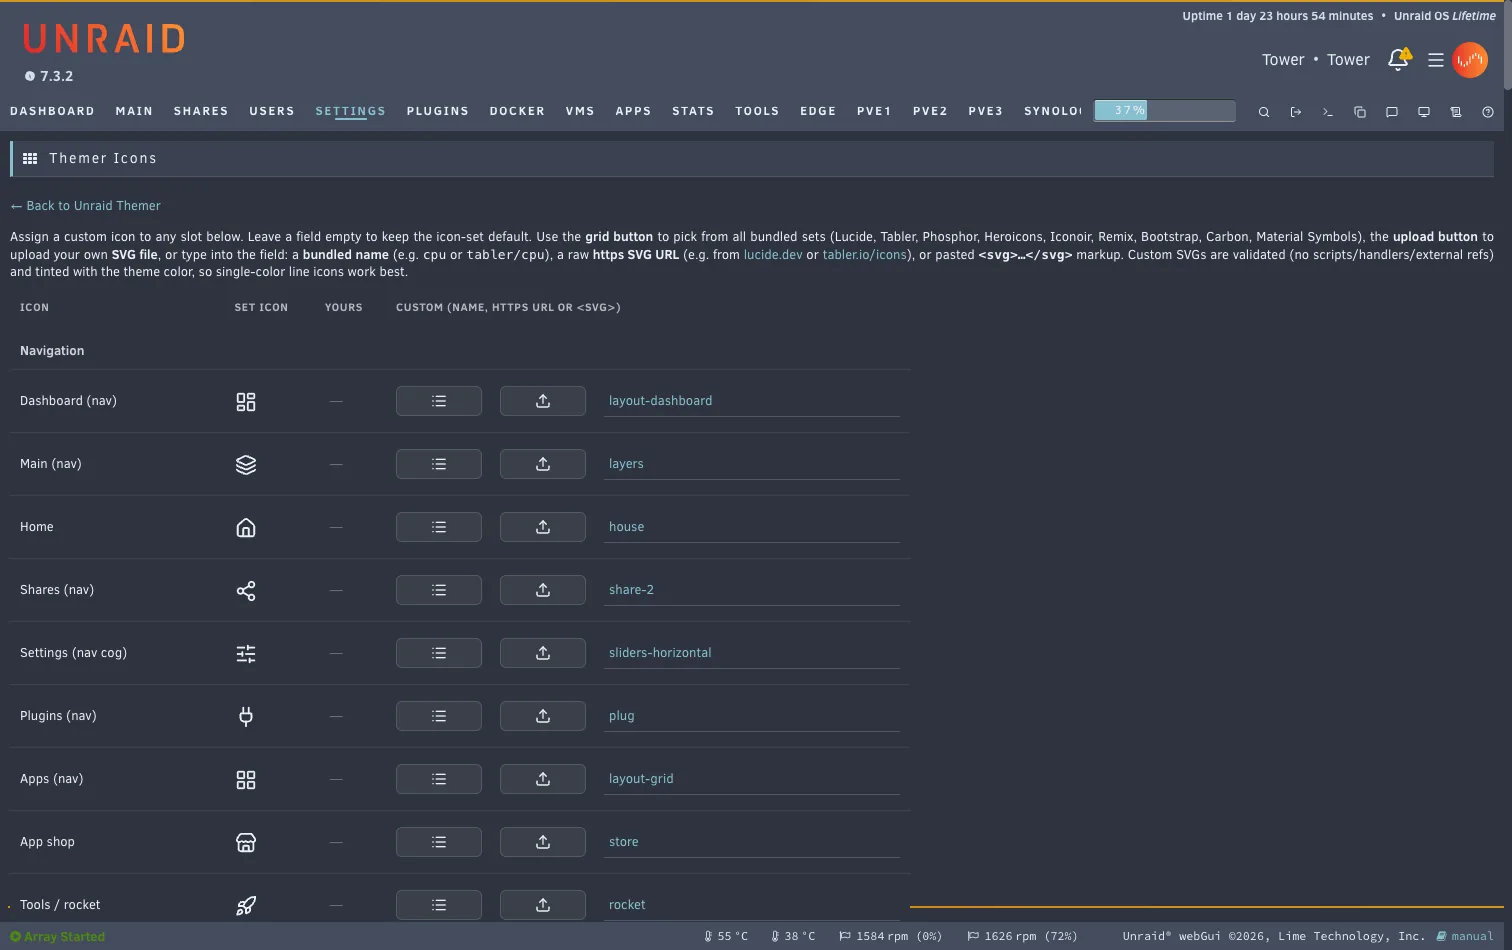Switch to the TOOLS tab
The image size is (1512, 950).
coord(757,111)
